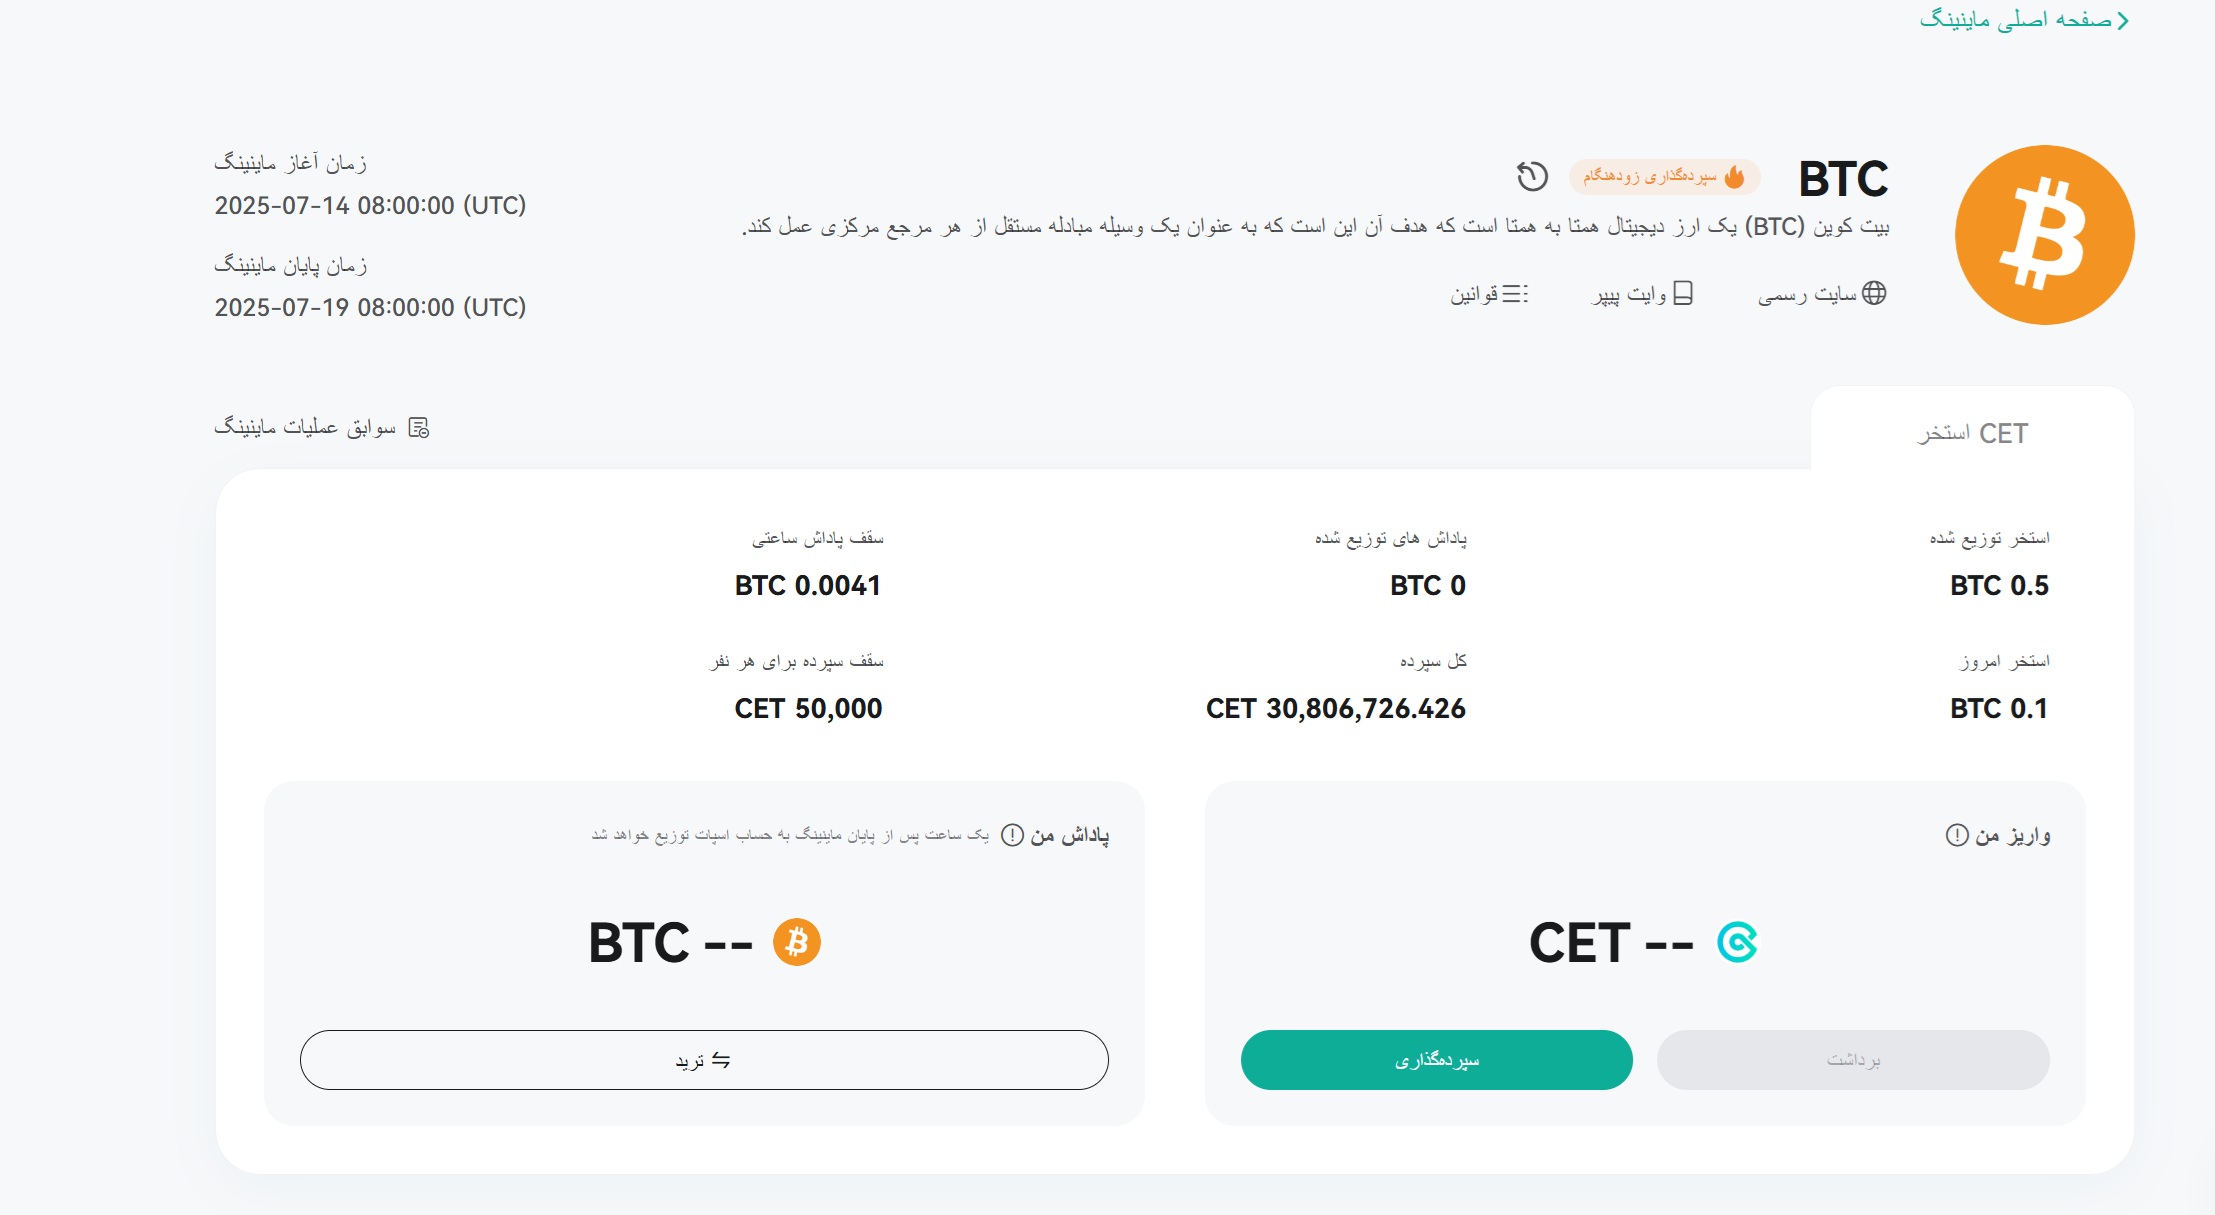Click the info icon next to پاداش من

click(x=1012, y=835)
